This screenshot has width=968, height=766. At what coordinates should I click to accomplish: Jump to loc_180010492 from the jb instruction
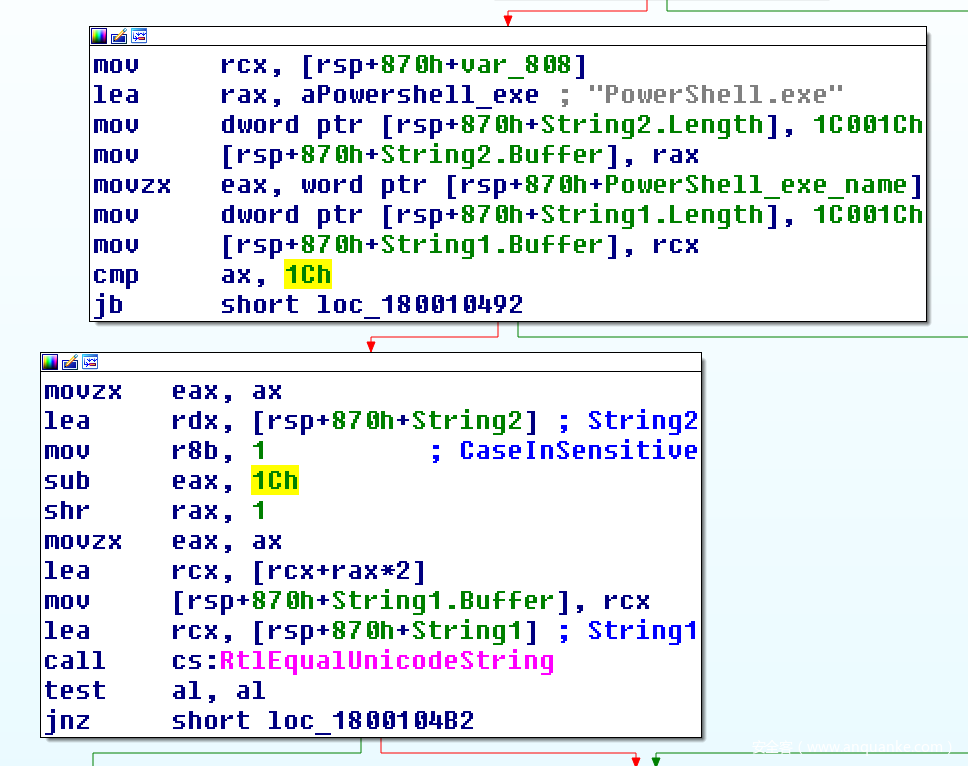(419, 305)
